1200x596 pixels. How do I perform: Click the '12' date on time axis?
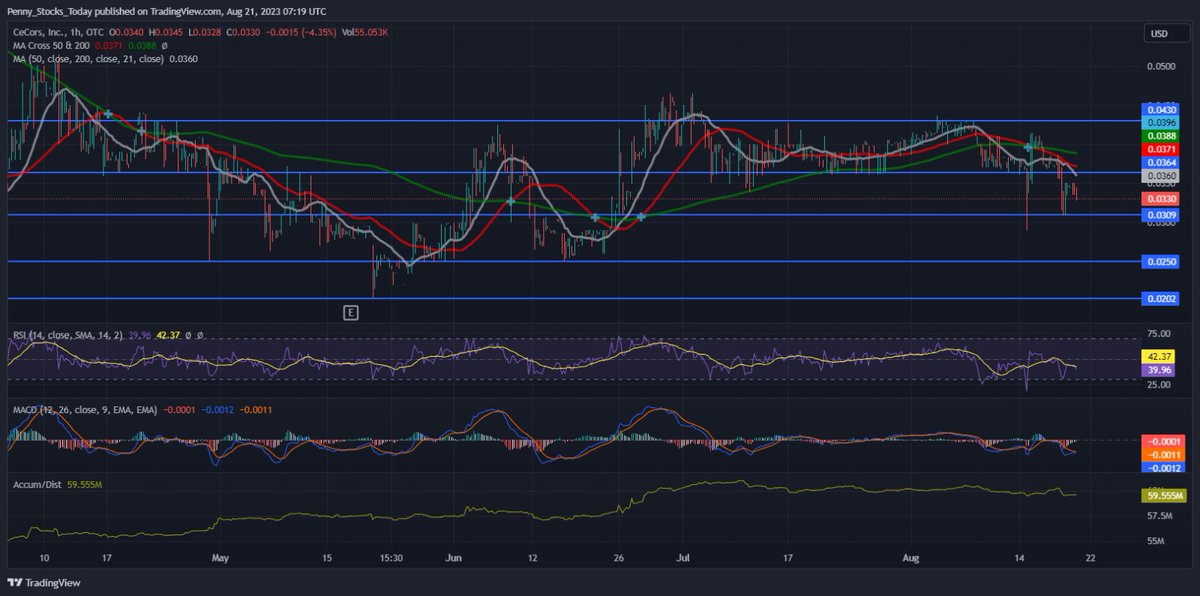[533, 558]
